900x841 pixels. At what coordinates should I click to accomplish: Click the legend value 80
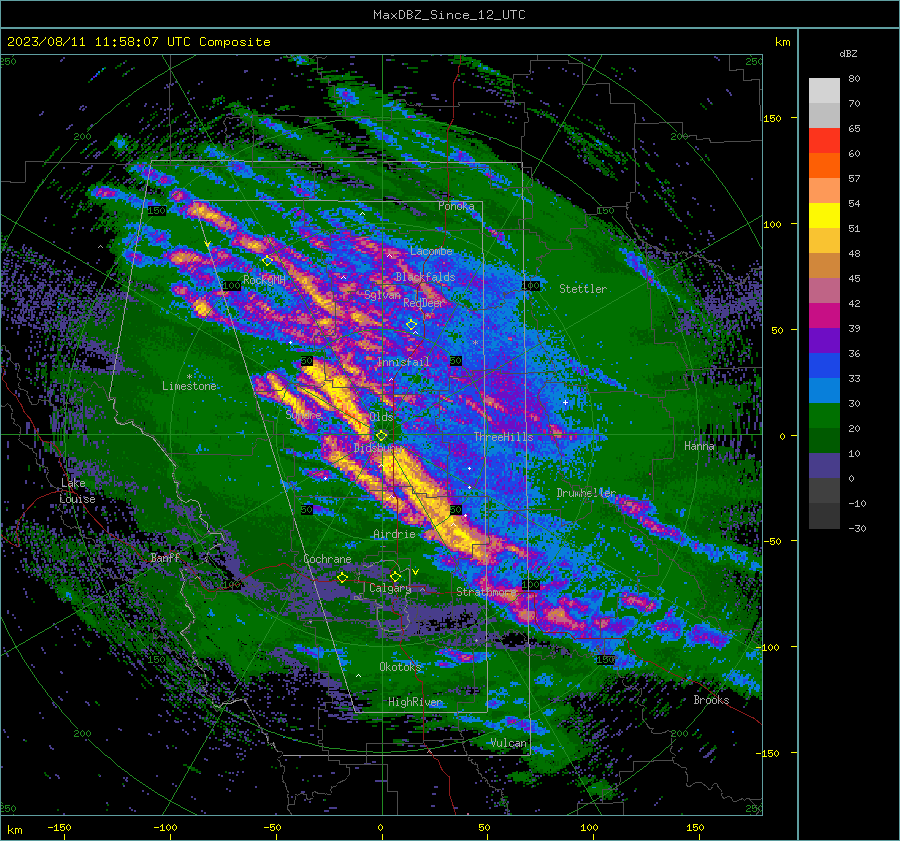click(x=854, y=79)
